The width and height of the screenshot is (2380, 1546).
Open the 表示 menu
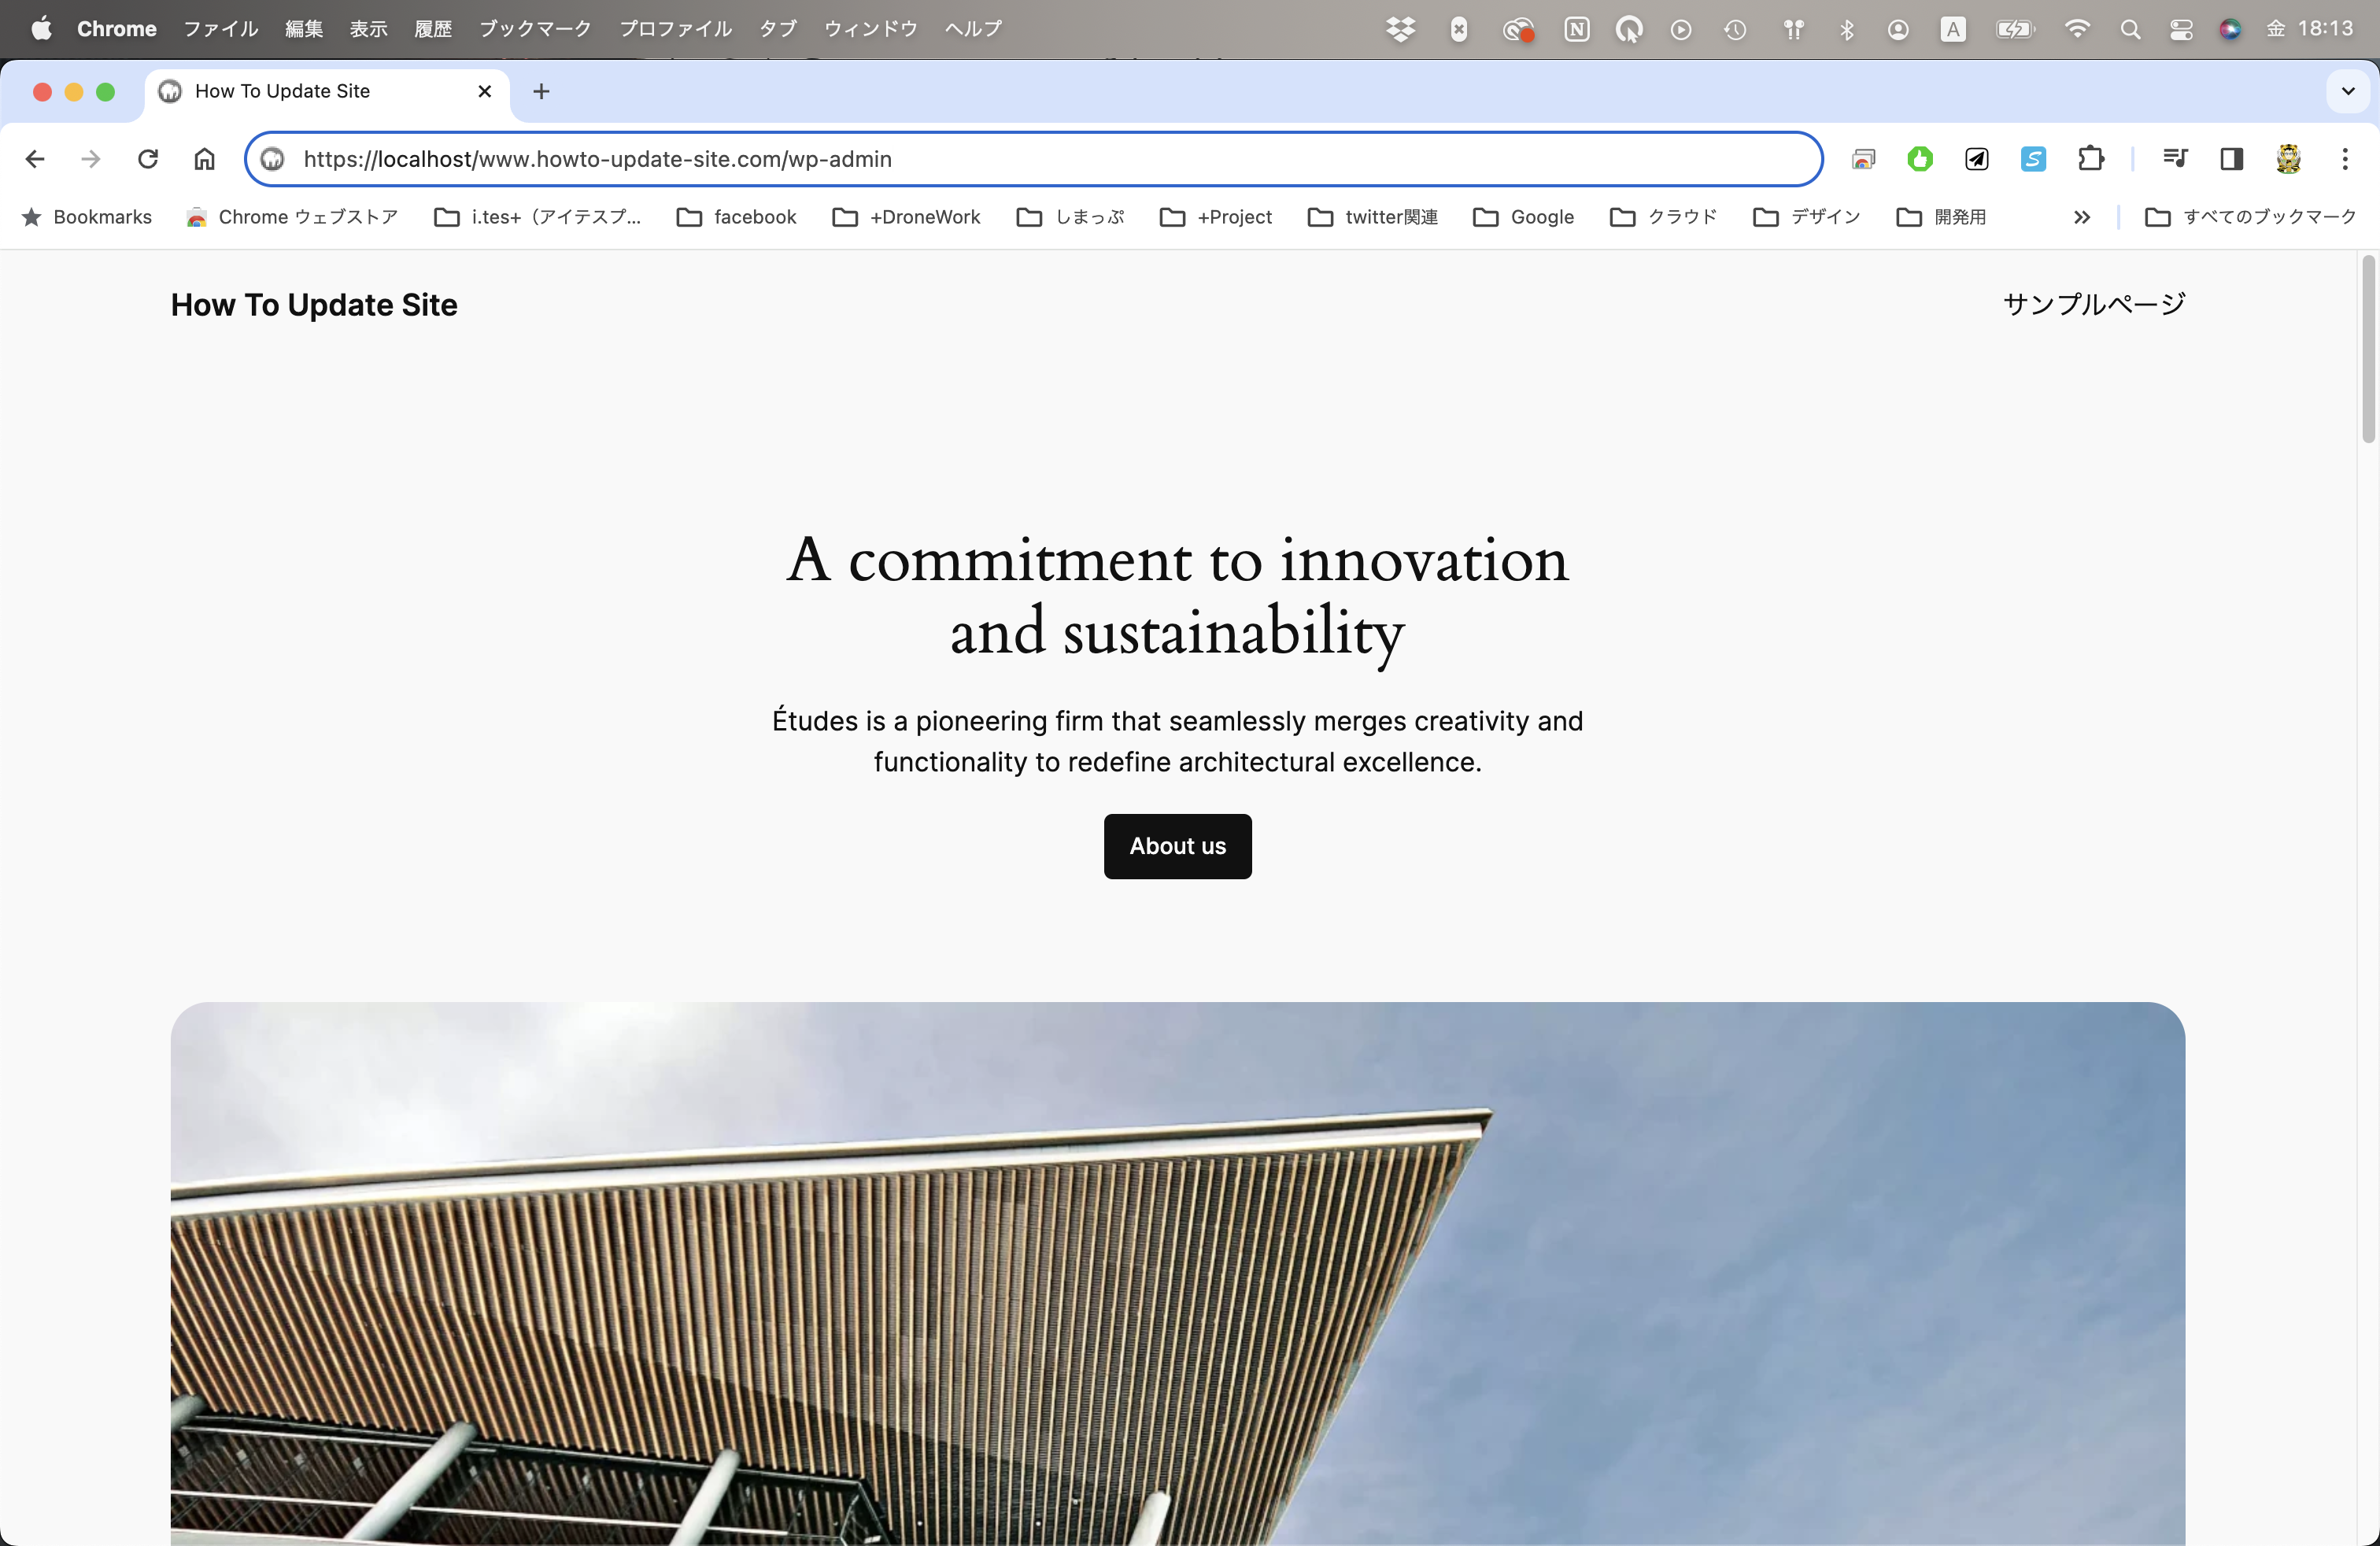[x=368, y=29]
